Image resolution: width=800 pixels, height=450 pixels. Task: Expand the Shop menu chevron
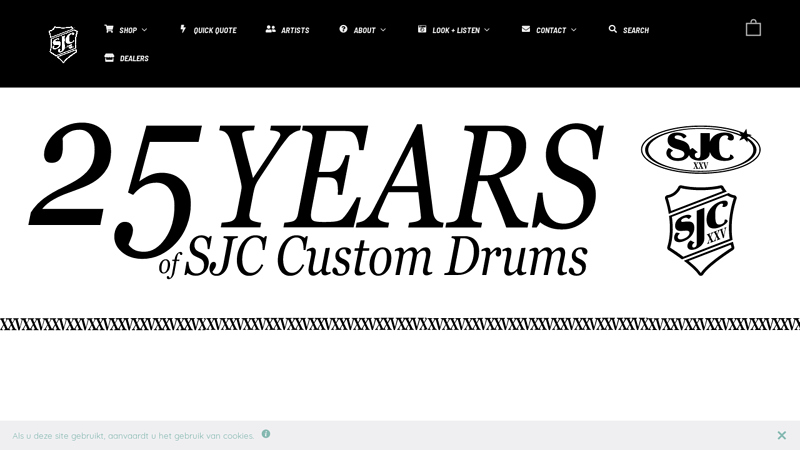(x=144, y=30)
